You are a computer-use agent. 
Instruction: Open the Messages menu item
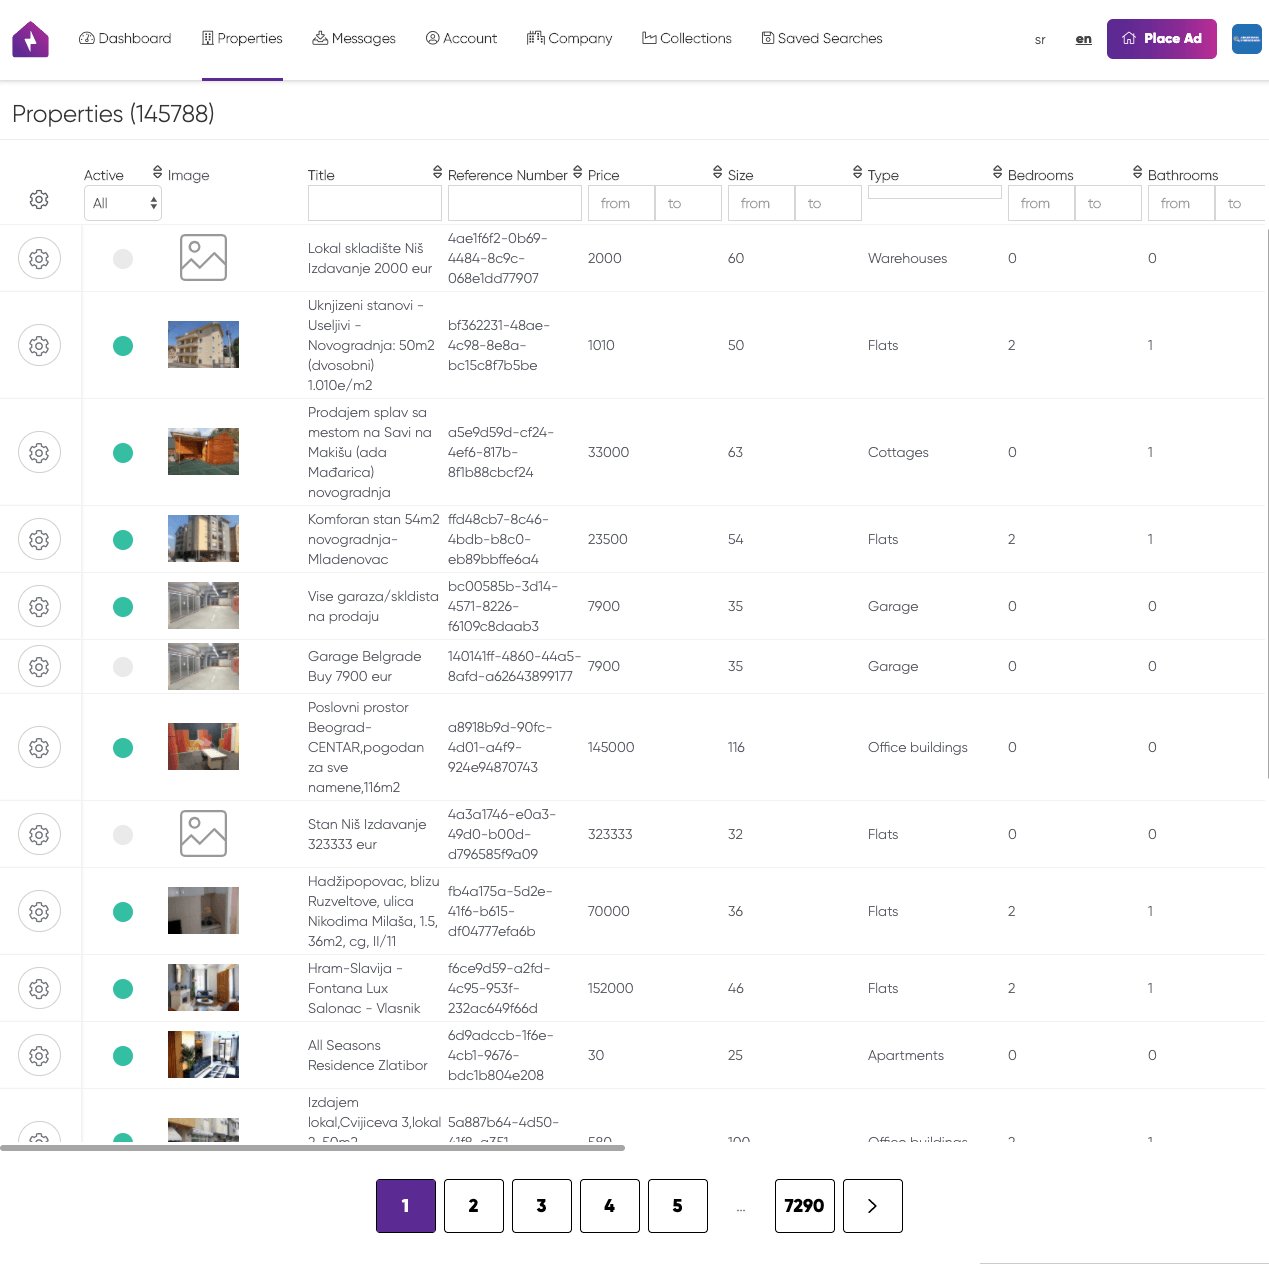coord(354,39)
